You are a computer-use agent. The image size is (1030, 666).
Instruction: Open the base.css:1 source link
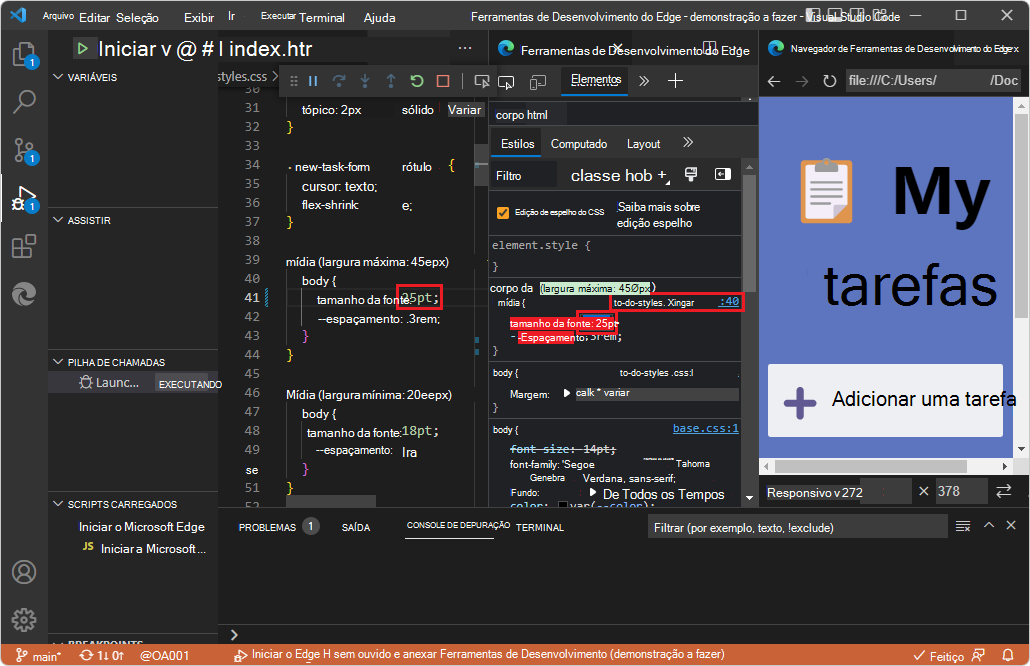tap(705, 428)
